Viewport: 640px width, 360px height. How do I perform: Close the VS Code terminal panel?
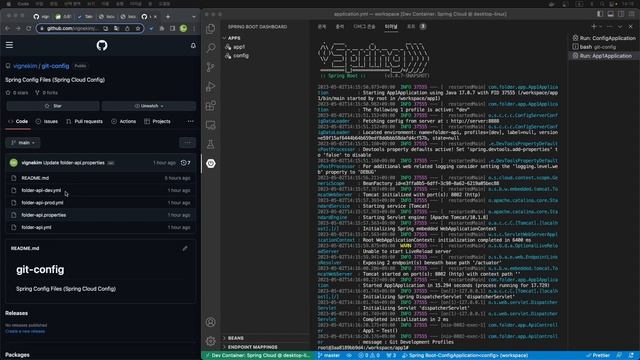pyautogui.click(x=631, y=27)
